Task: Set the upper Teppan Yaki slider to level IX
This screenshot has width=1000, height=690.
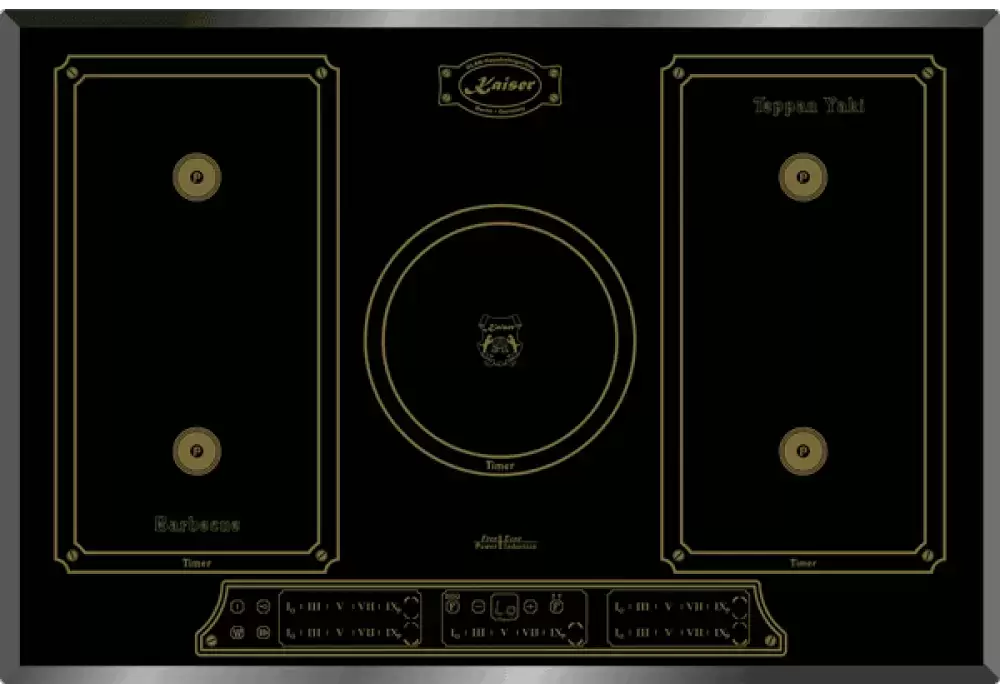Action: point(720,607)
